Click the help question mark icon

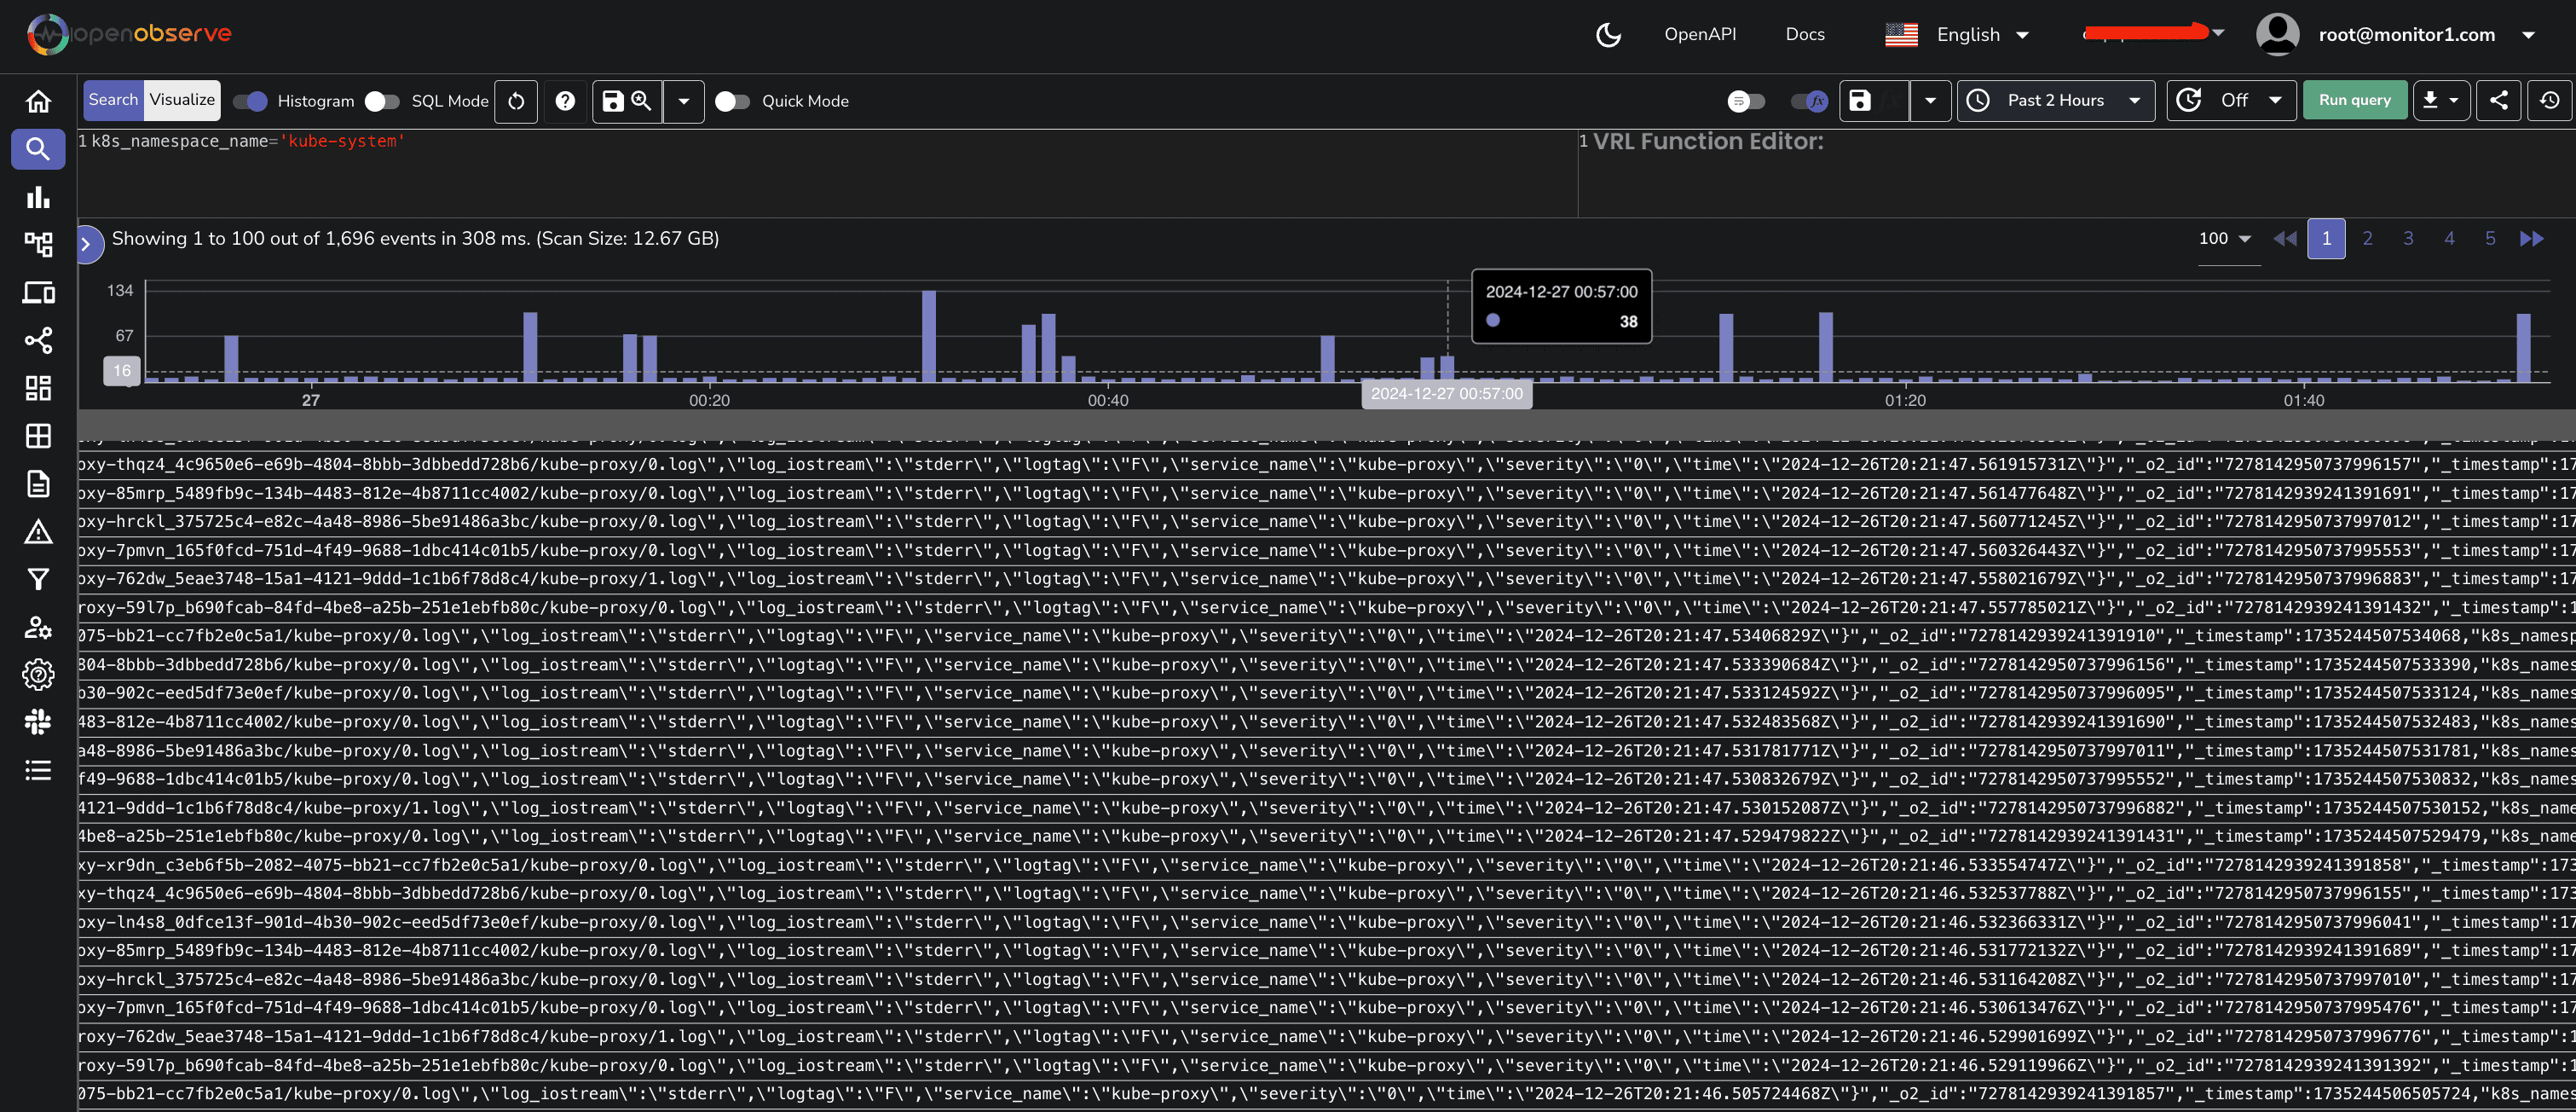565,101
